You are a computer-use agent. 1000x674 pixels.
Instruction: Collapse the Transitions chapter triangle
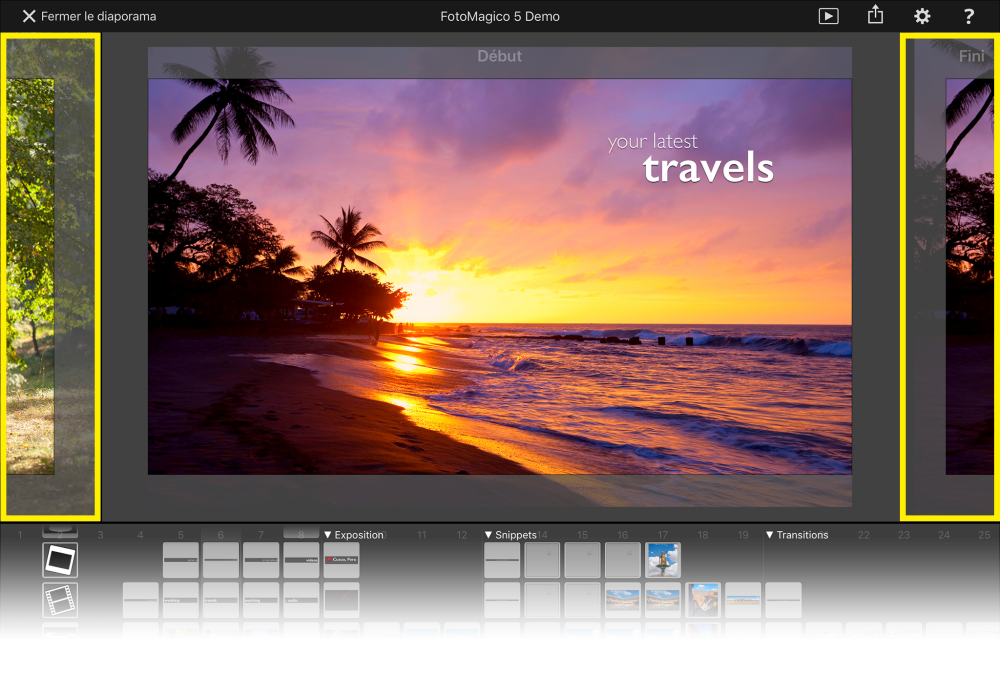pos(770,535)
